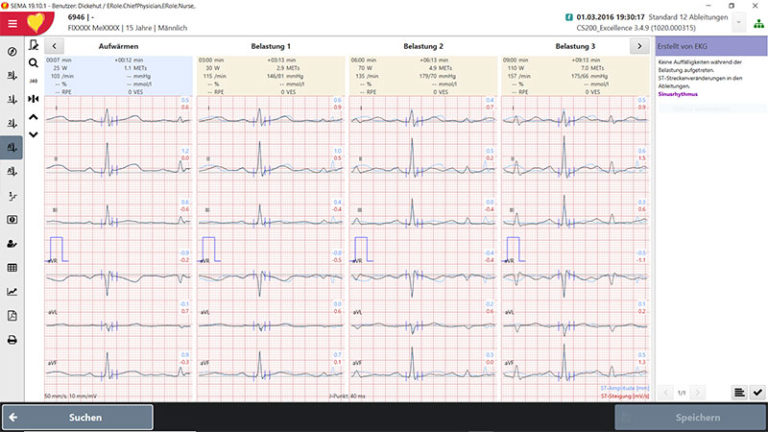Click the down arrow below the up arrow
The image size is (768, 432).
(34, 134)
